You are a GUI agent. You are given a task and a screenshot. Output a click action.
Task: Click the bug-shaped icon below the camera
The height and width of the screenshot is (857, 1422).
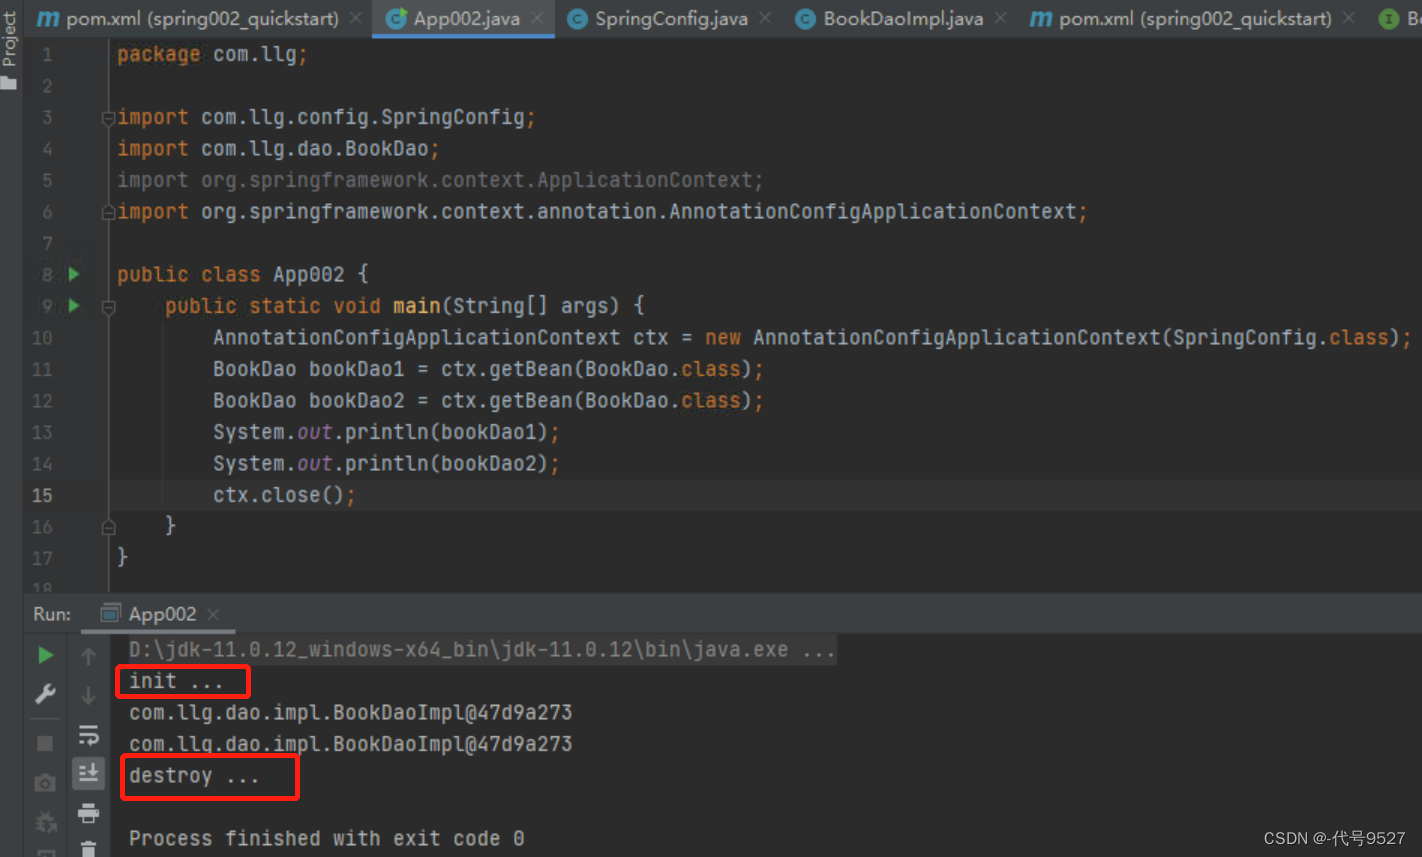(x=45, y=822)
